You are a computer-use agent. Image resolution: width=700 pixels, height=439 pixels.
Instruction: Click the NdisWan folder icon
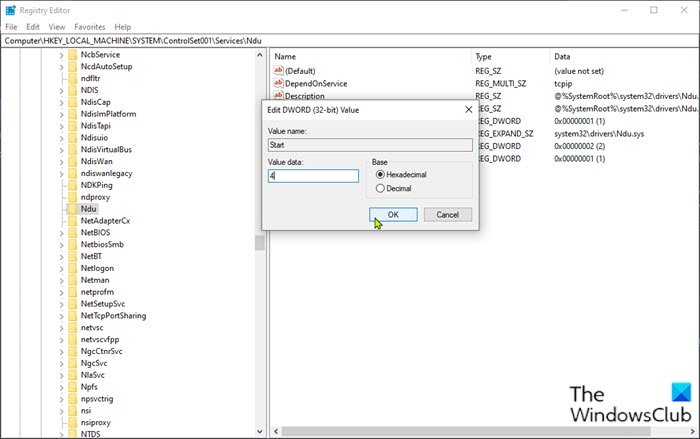coord(73,161)
